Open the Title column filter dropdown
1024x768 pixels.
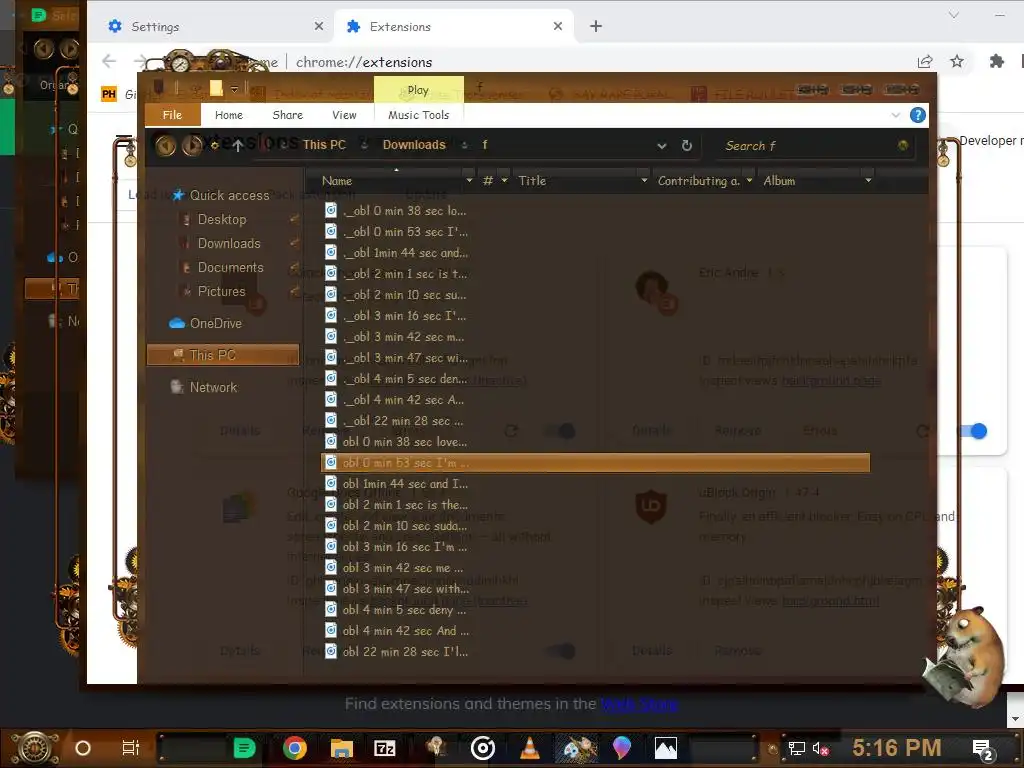tap(644, 180)
